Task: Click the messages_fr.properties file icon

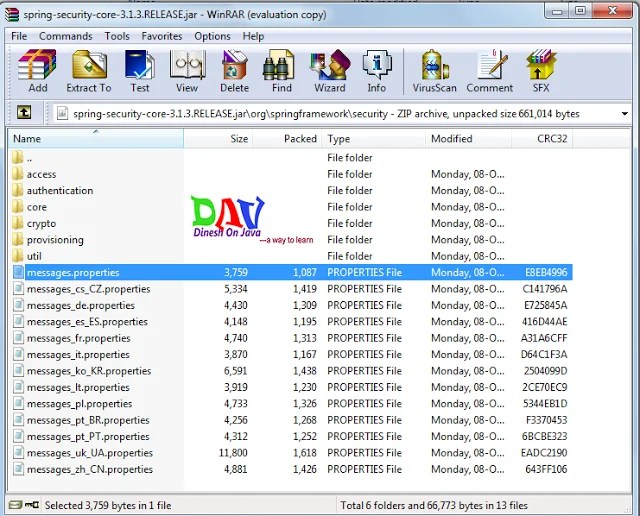Action: tap(18, 338)
